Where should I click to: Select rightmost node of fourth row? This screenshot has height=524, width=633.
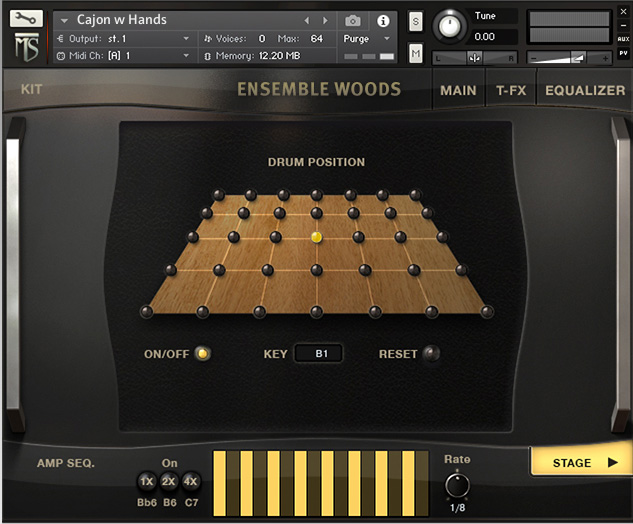point(461,270)
